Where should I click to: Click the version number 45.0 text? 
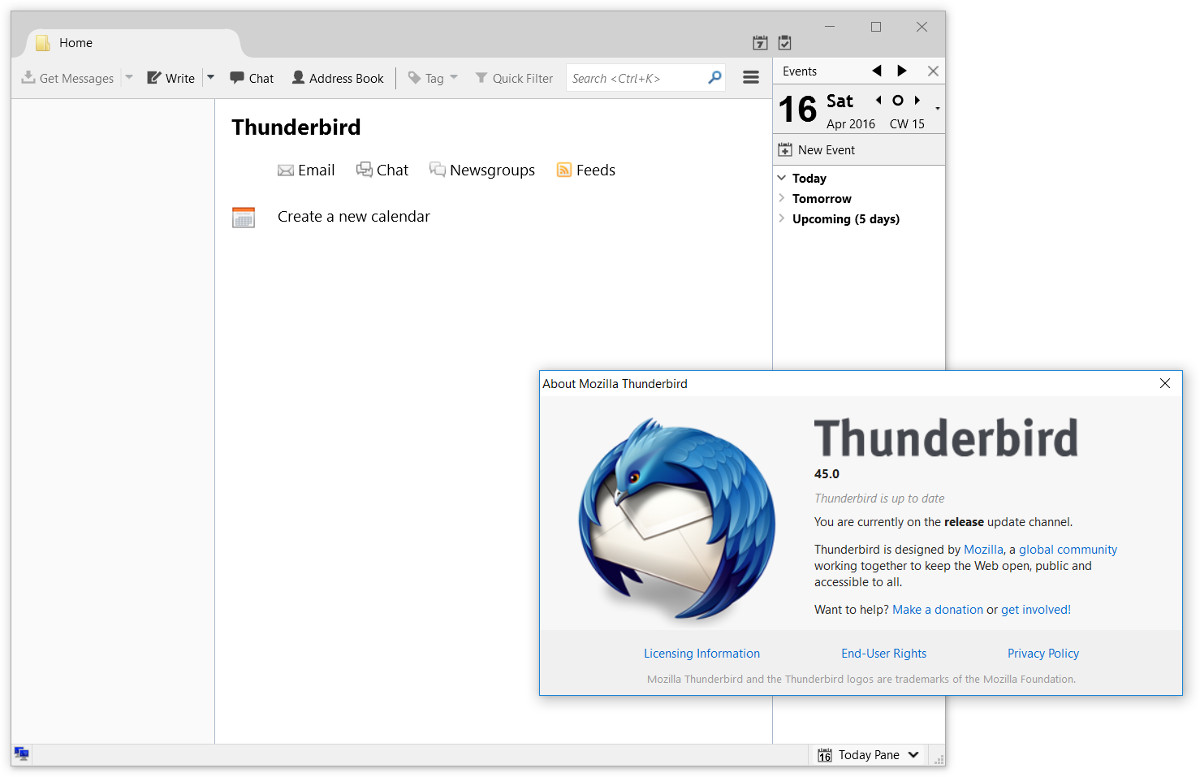point(827,474)
